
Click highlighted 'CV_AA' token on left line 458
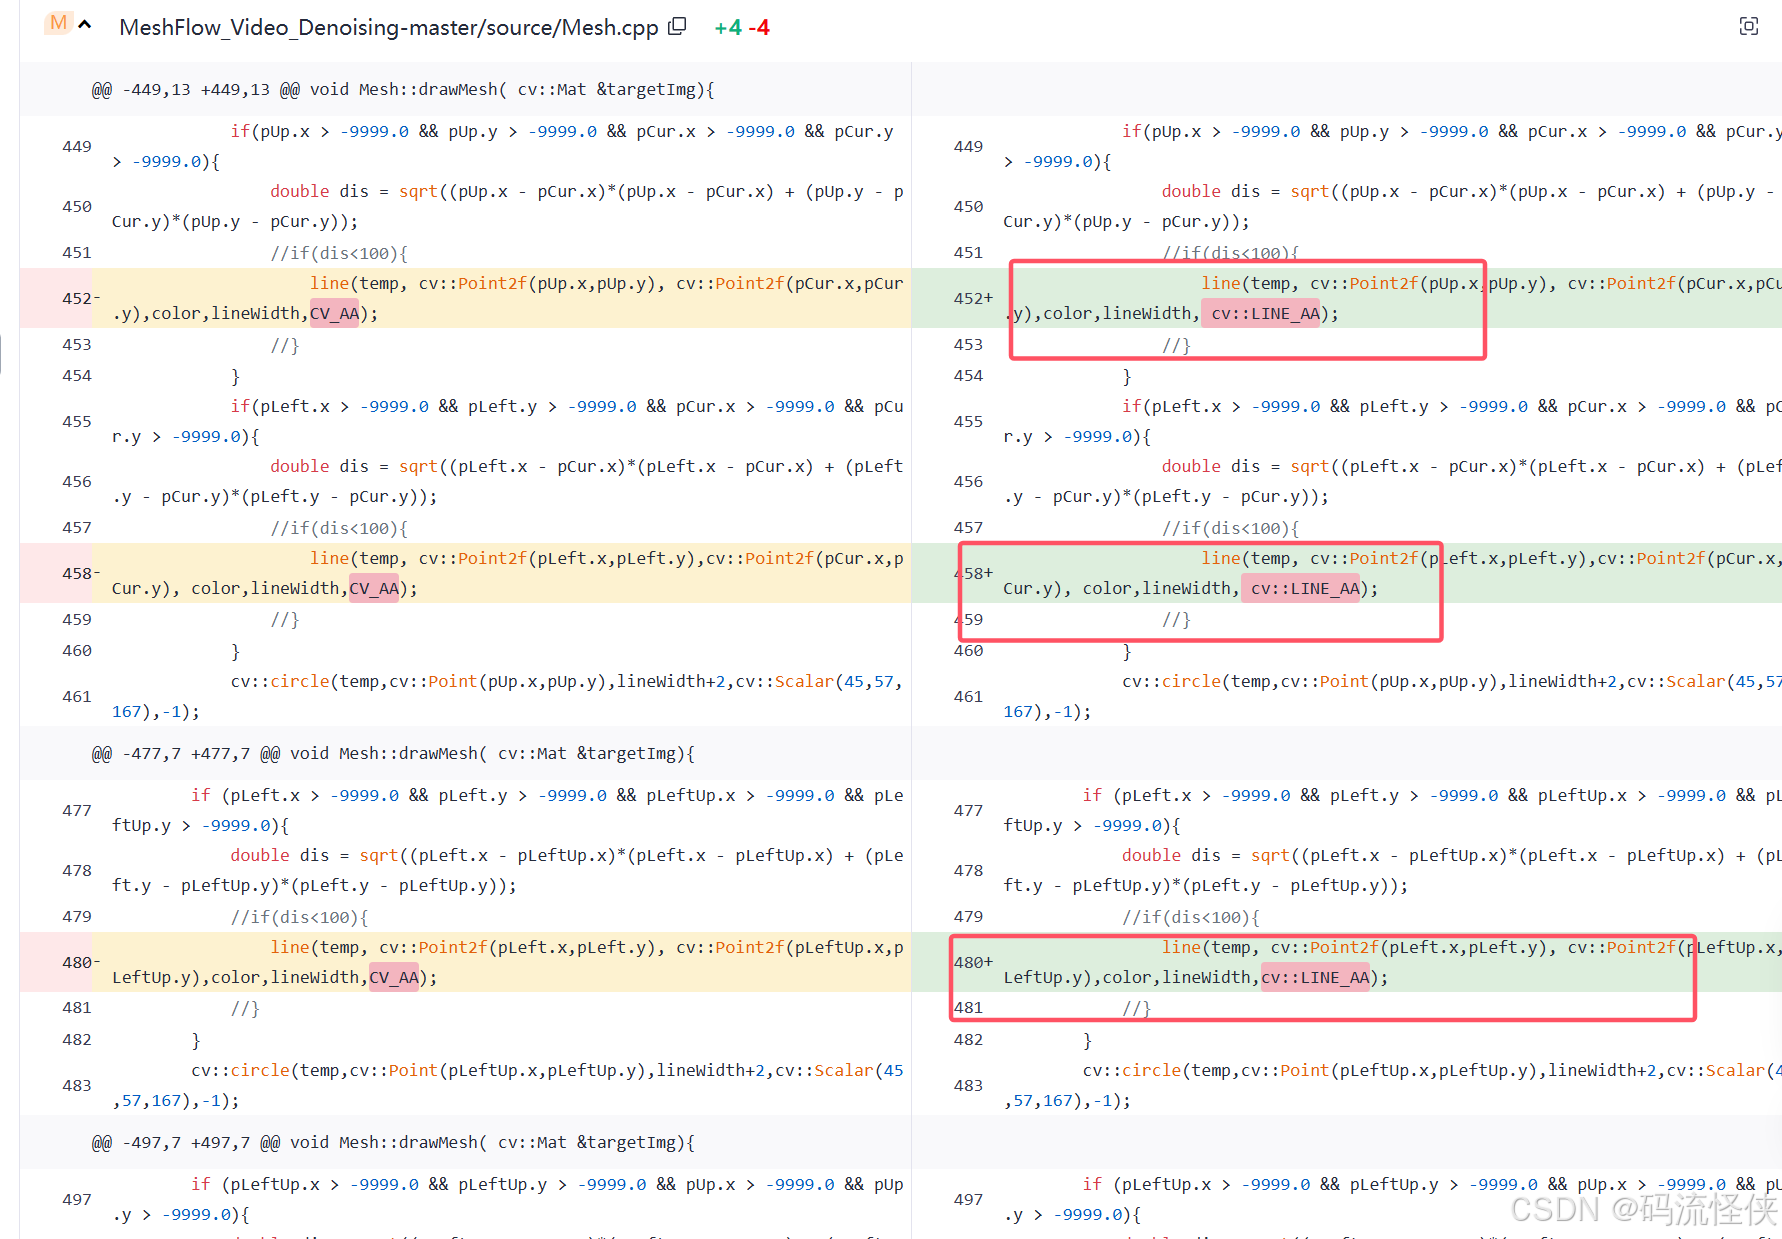(x=374, y=588)
